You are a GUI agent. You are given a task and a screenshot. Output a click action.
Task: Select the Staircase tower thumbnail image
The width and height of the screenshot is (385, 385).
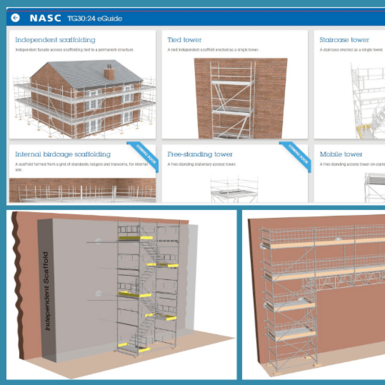[x=367, y=100]
